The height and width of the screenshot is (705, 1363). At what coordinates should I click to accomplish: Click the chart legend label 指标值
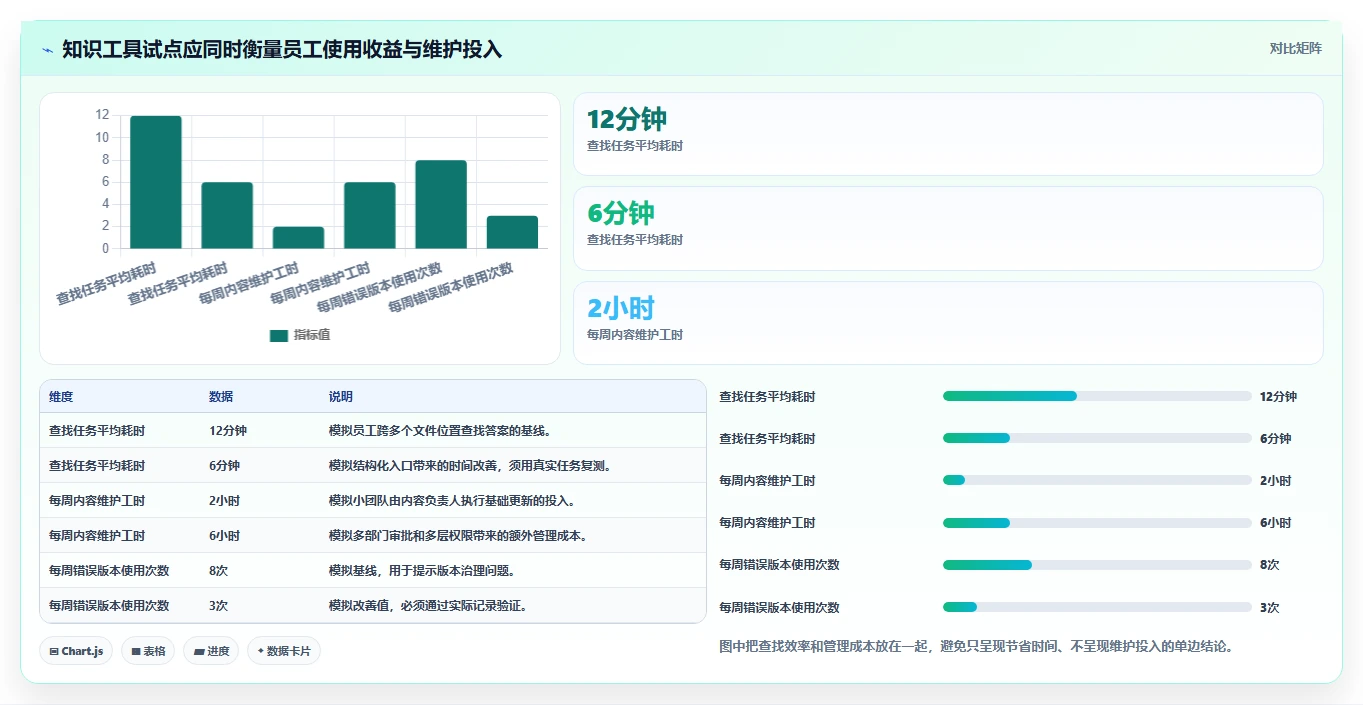pyautogui.click(x=312, y=335)
